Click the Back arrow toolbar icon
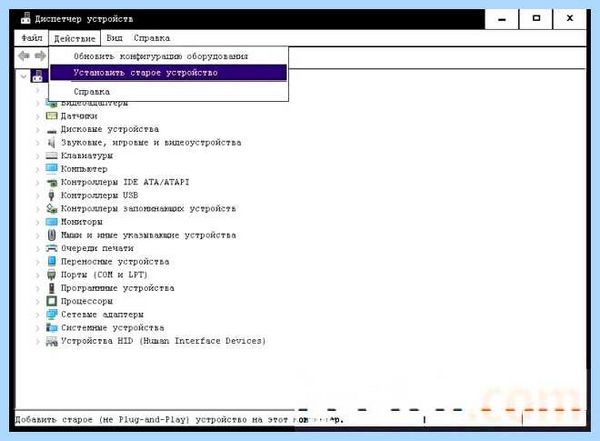Viewport: 600px width, 441px height. [24, 56]
